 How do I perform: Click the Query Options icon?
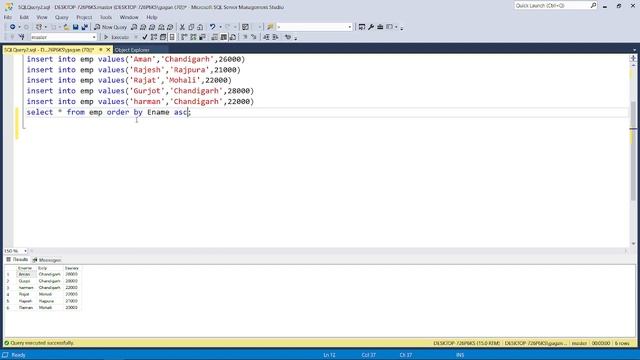coord(163,37)
